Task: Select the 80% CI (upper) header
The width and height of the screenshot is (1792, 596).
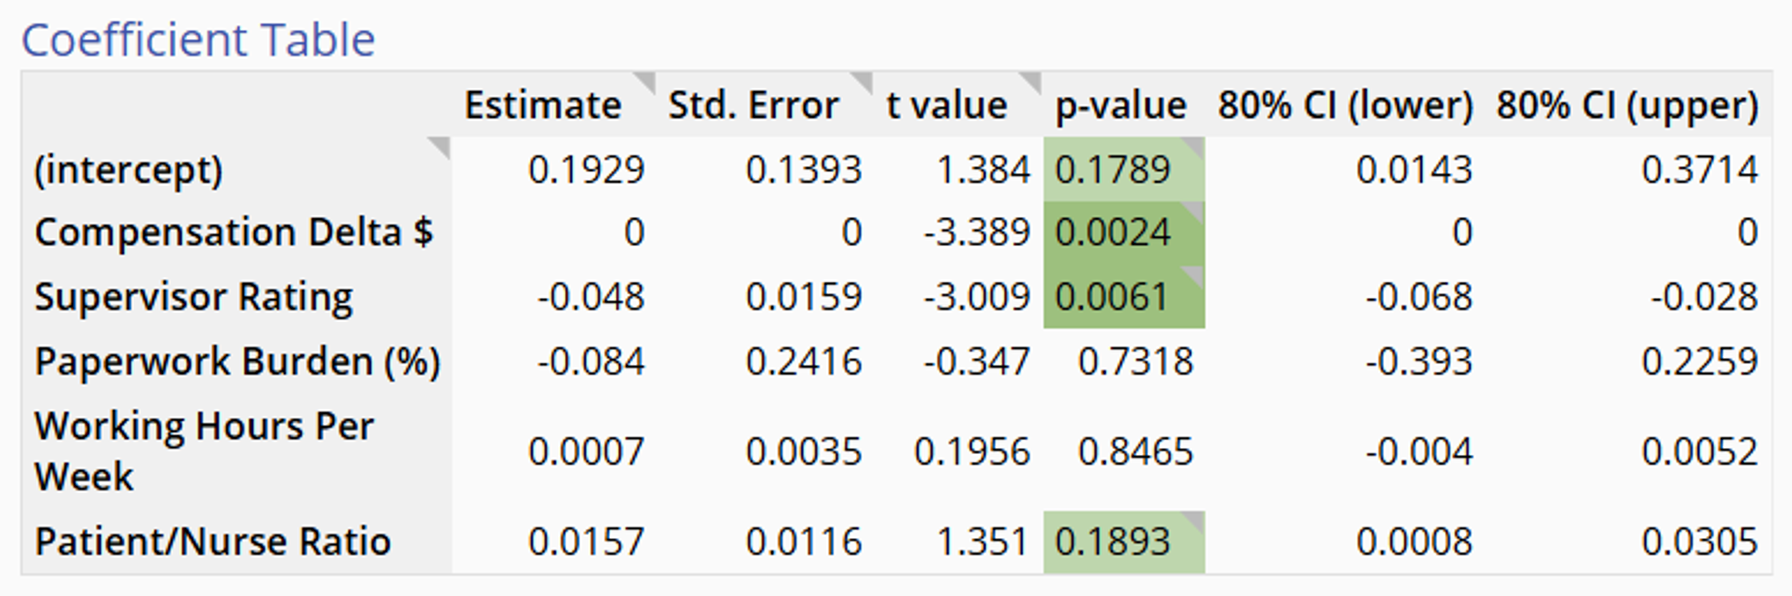Action: point(1627,105)
